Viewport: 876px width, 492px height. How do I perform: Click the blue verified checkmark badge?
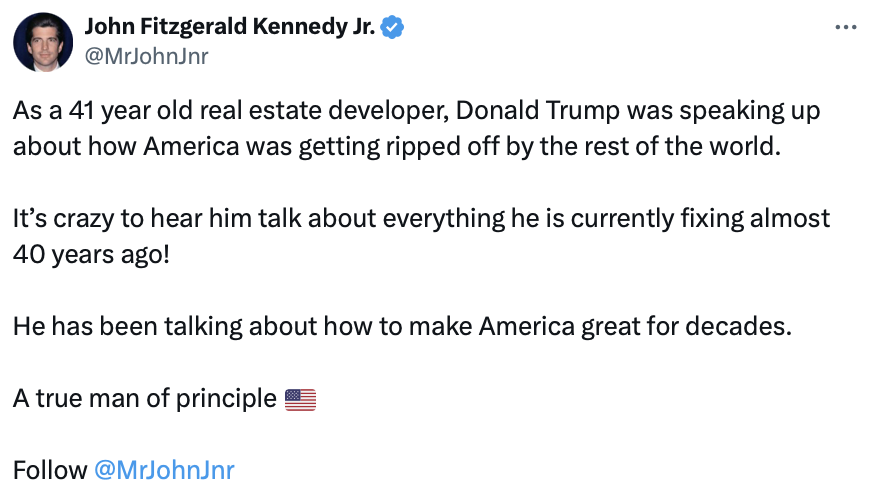(395, 28)
